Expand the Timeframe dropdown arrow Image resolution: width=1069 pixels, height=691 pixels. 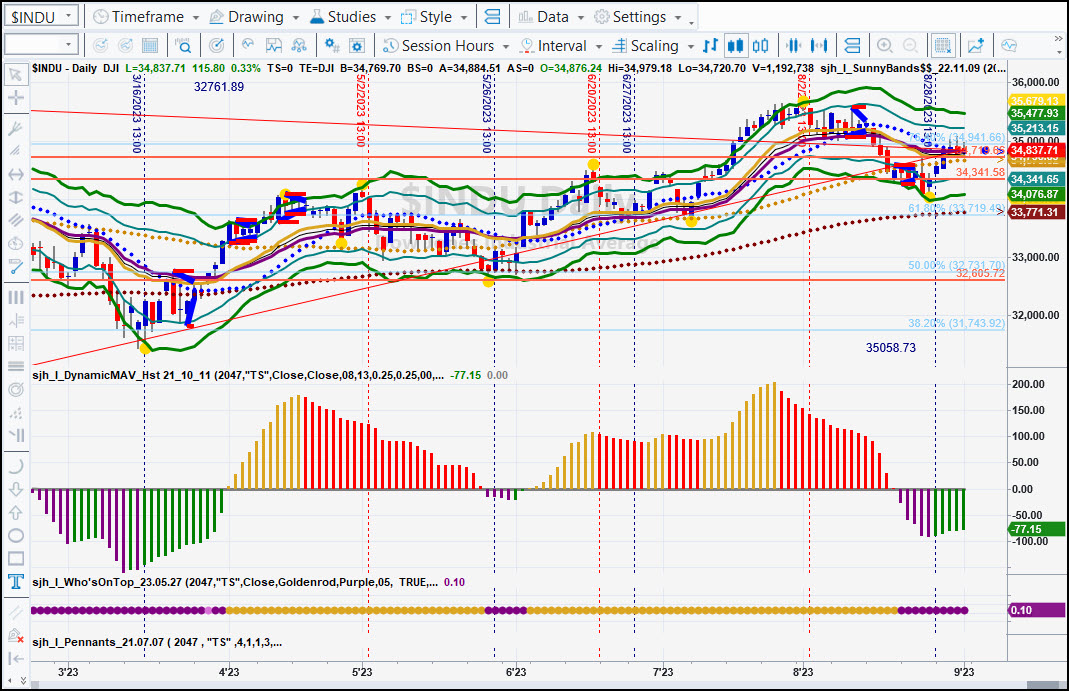point(196,17)
